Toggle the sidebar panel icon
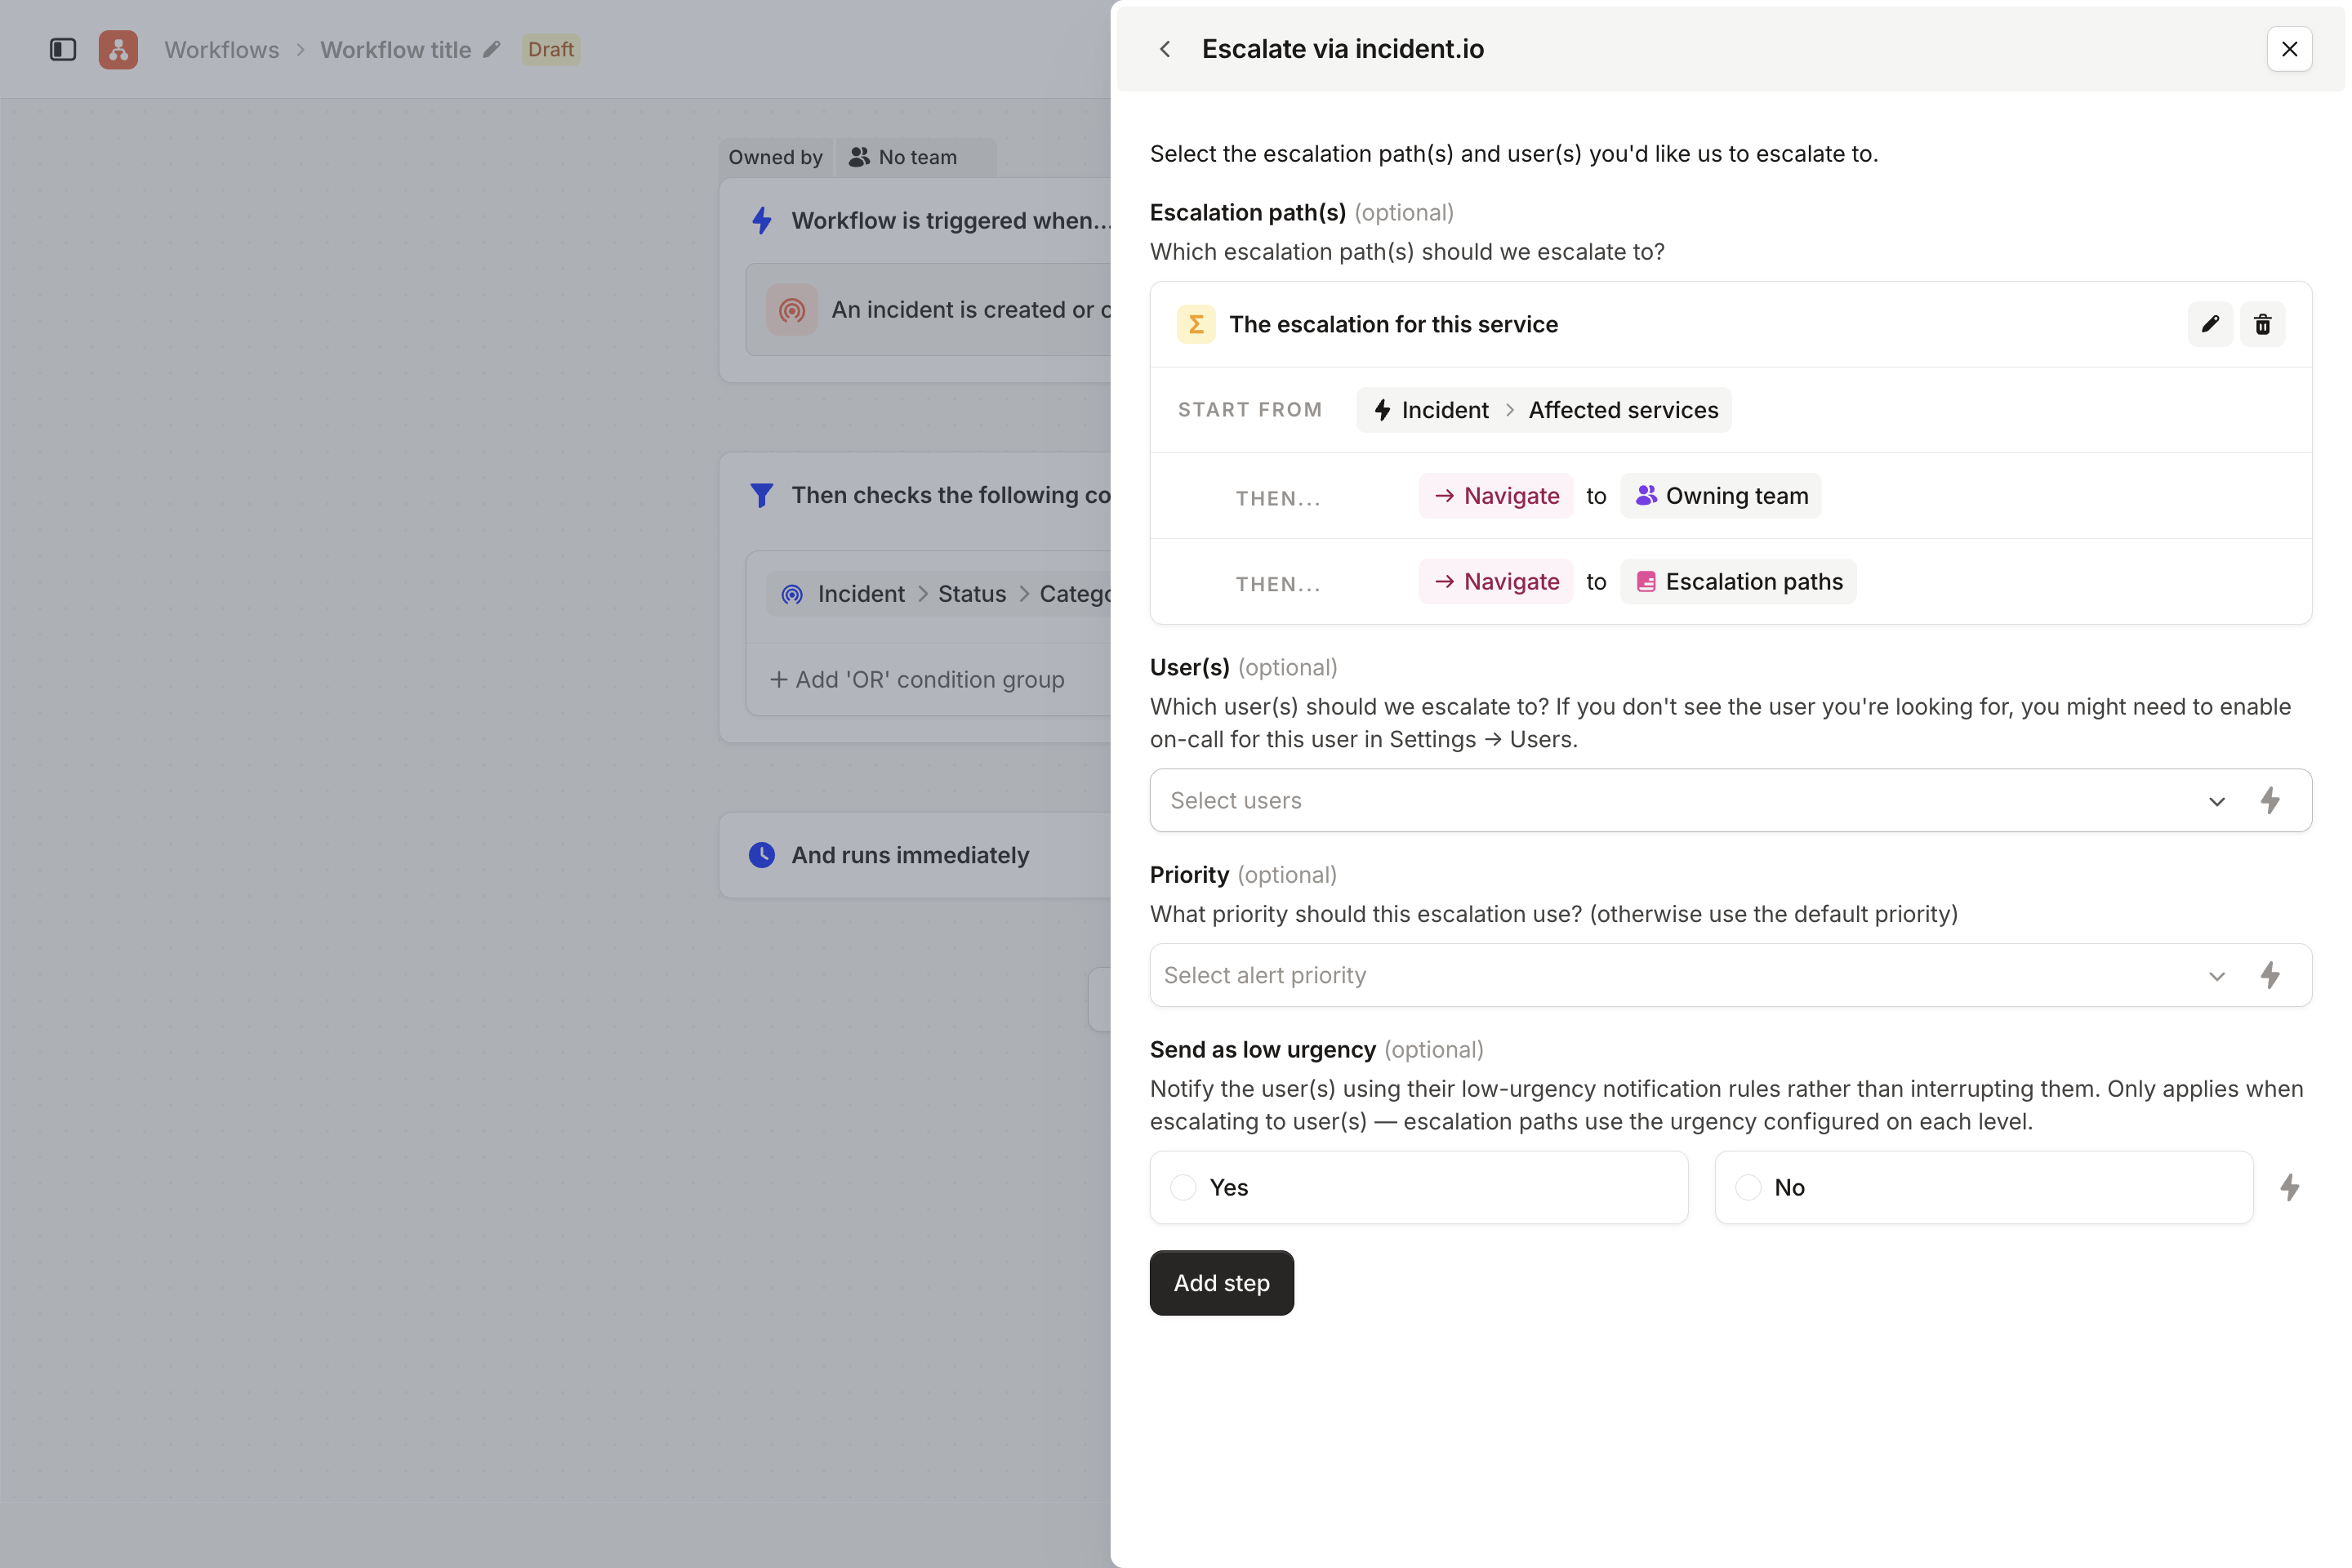The width and height of the screenshot is (2352, 1568). pos(63,49)
